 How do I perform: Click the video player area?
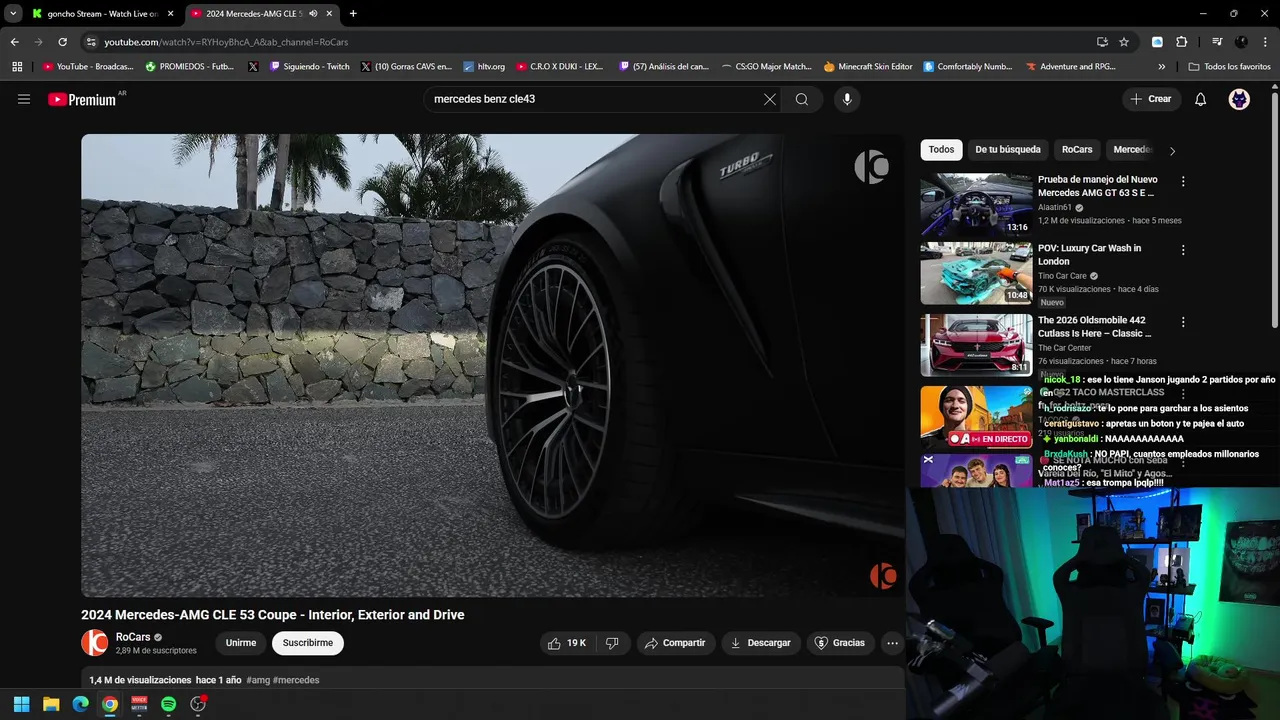point(492,365)
